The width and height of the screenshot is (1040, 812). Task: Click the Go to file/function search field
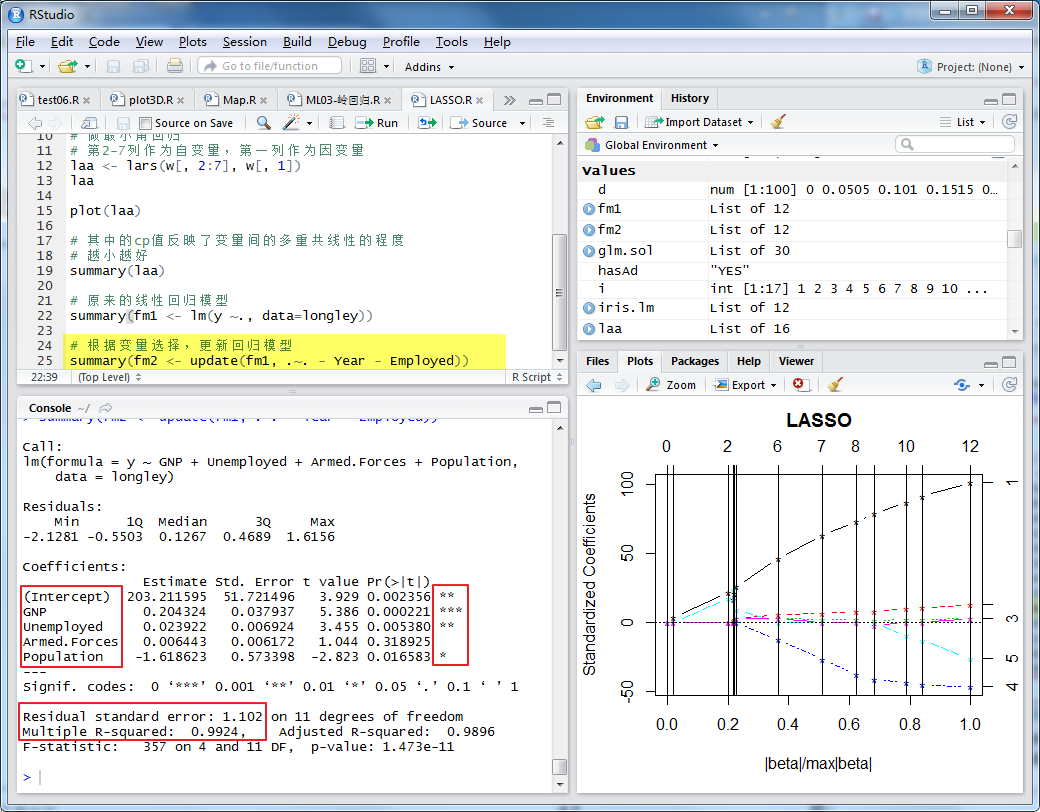(x=270, y=66)
